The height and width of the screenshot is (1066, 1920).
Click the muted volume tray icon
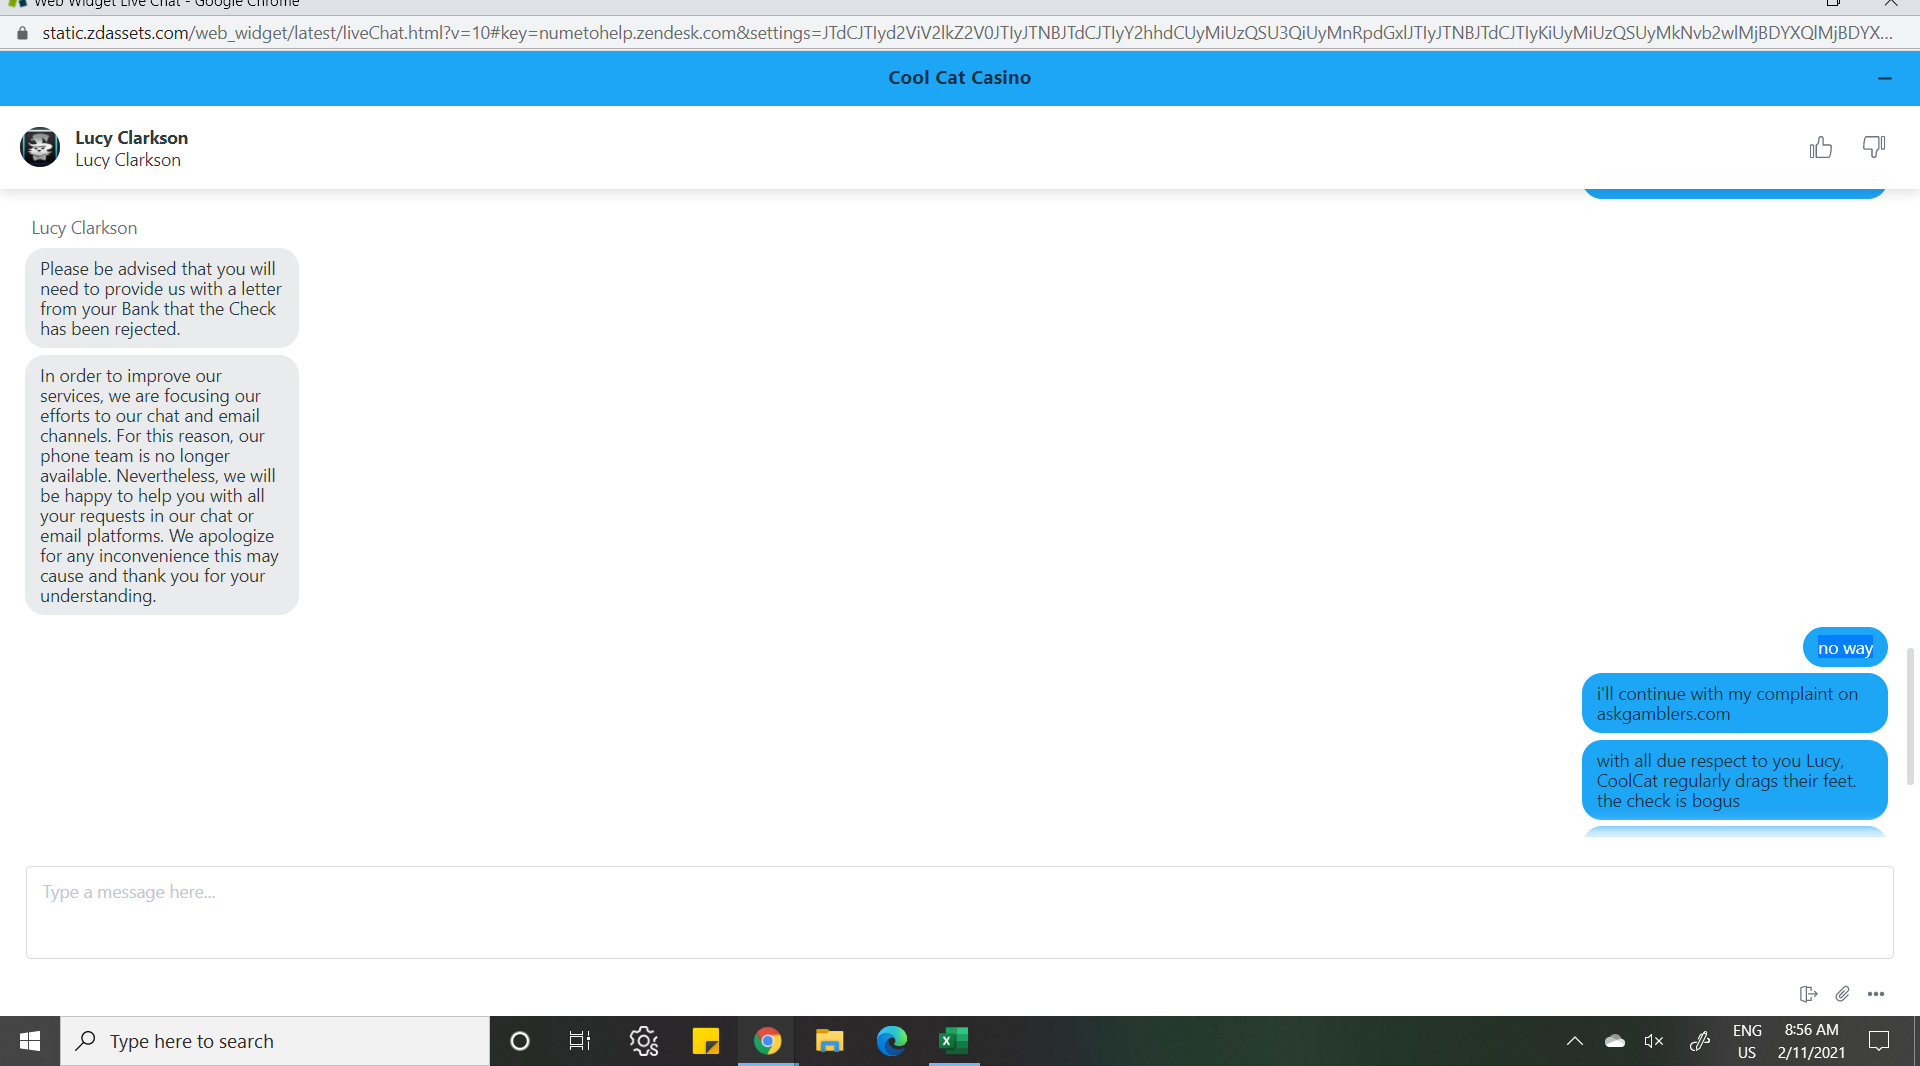coord(1654,1041)
